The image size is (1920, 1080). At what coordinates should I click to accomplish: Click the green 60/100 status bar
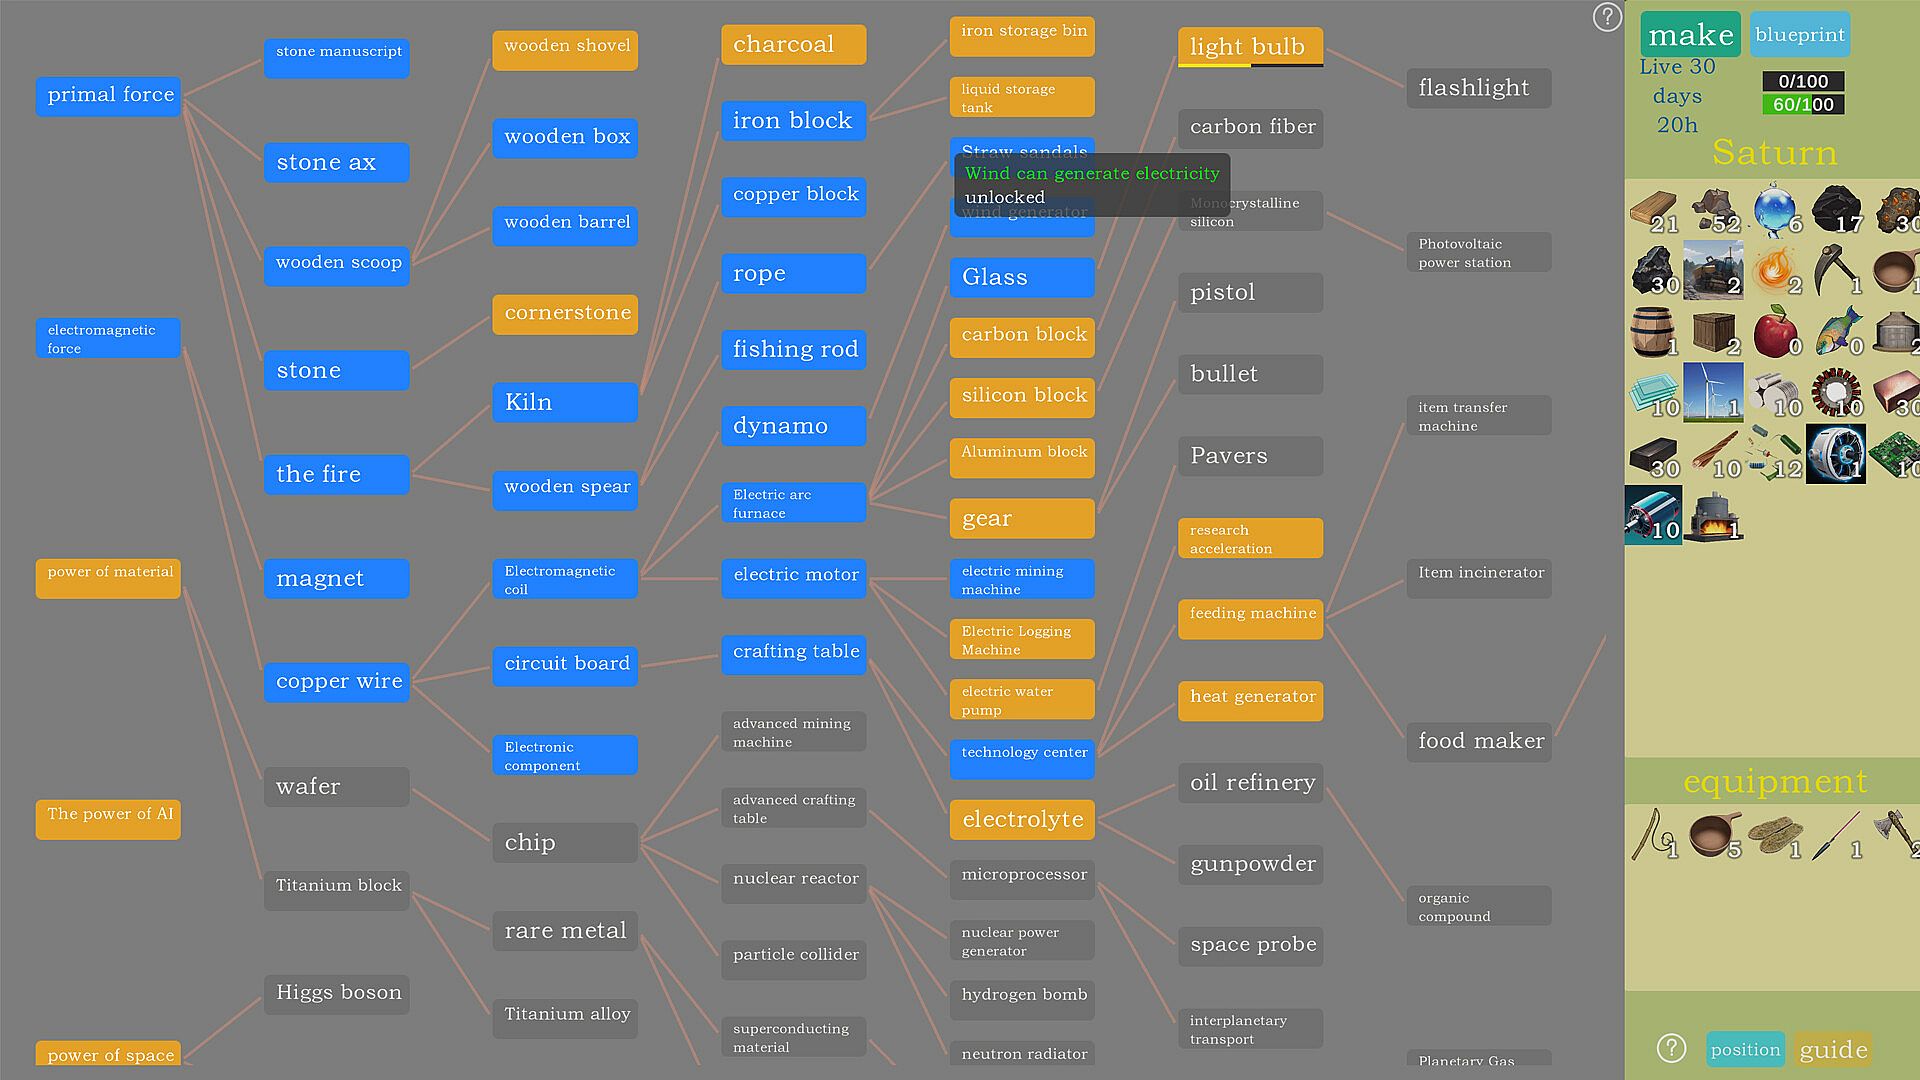(1802, 104)
